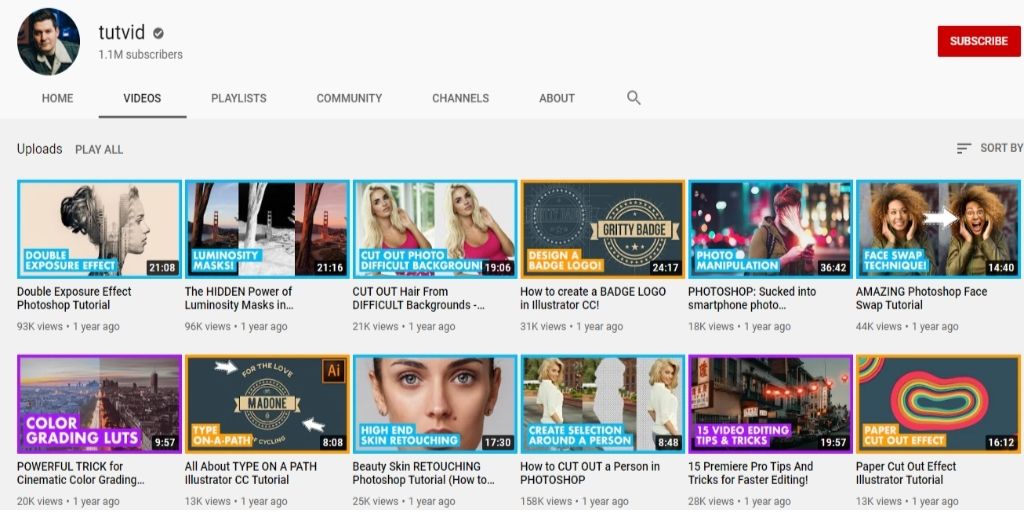1024x512 pixels.
Task: Open the Cut Out Photo Difficult Background thumbnail
Action: click(435, 229)
